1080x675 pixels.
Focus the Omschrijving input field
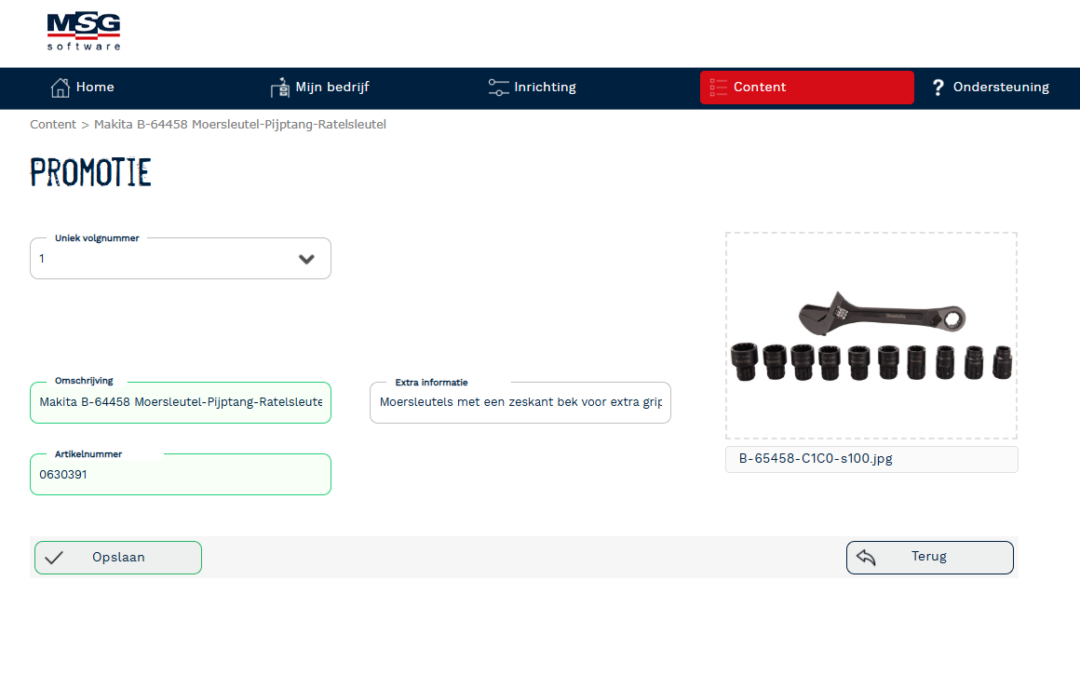(x=180, y=402)
